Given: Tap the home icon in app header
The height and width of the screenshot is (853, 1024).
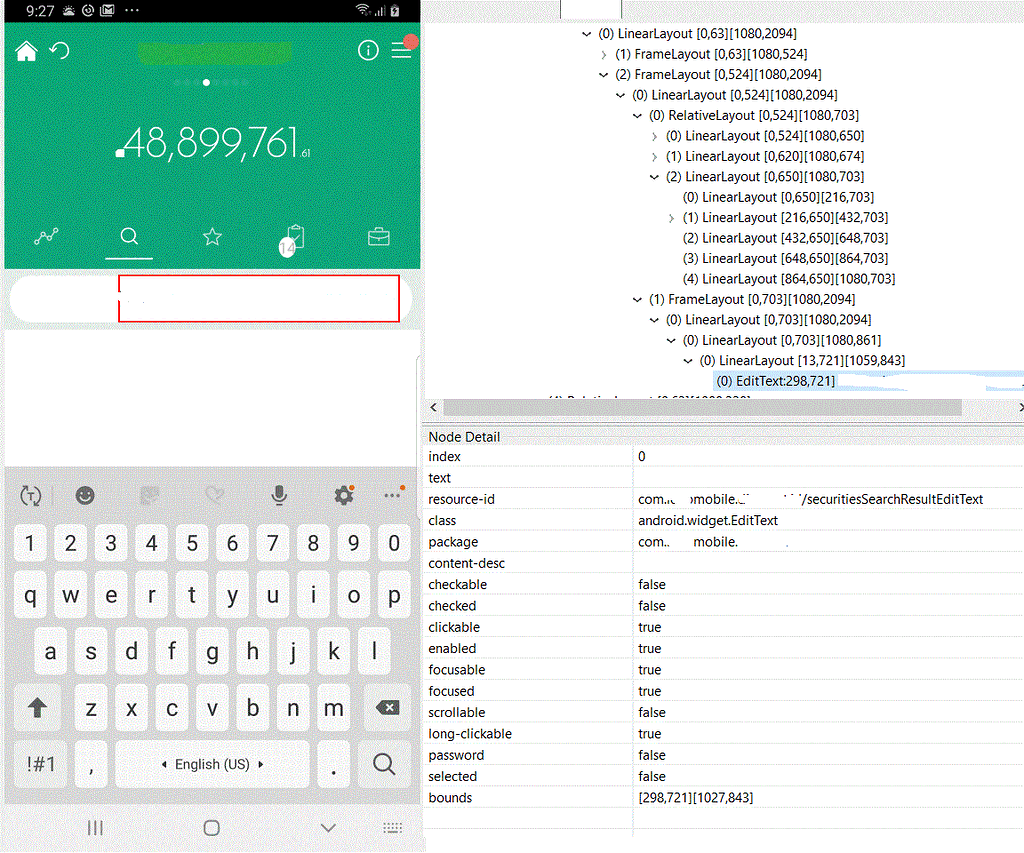Looking at the screenshot, I should [x=26, y=51].
